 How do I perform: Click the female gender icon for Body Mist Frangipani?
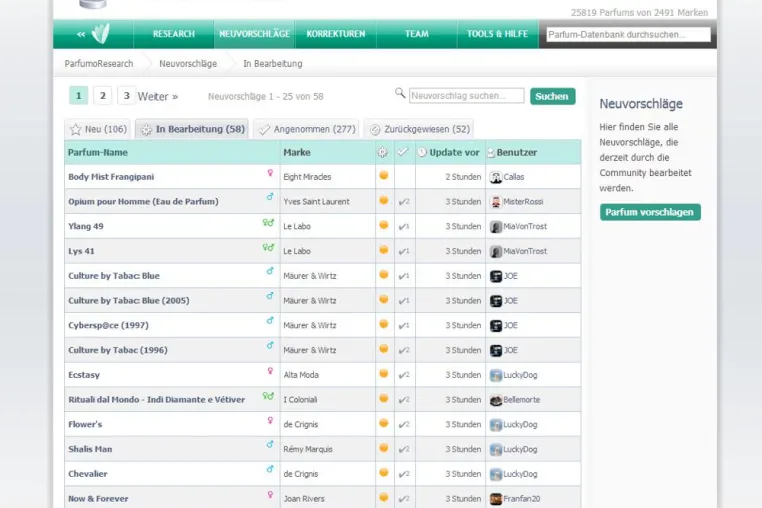pos(270,173)
